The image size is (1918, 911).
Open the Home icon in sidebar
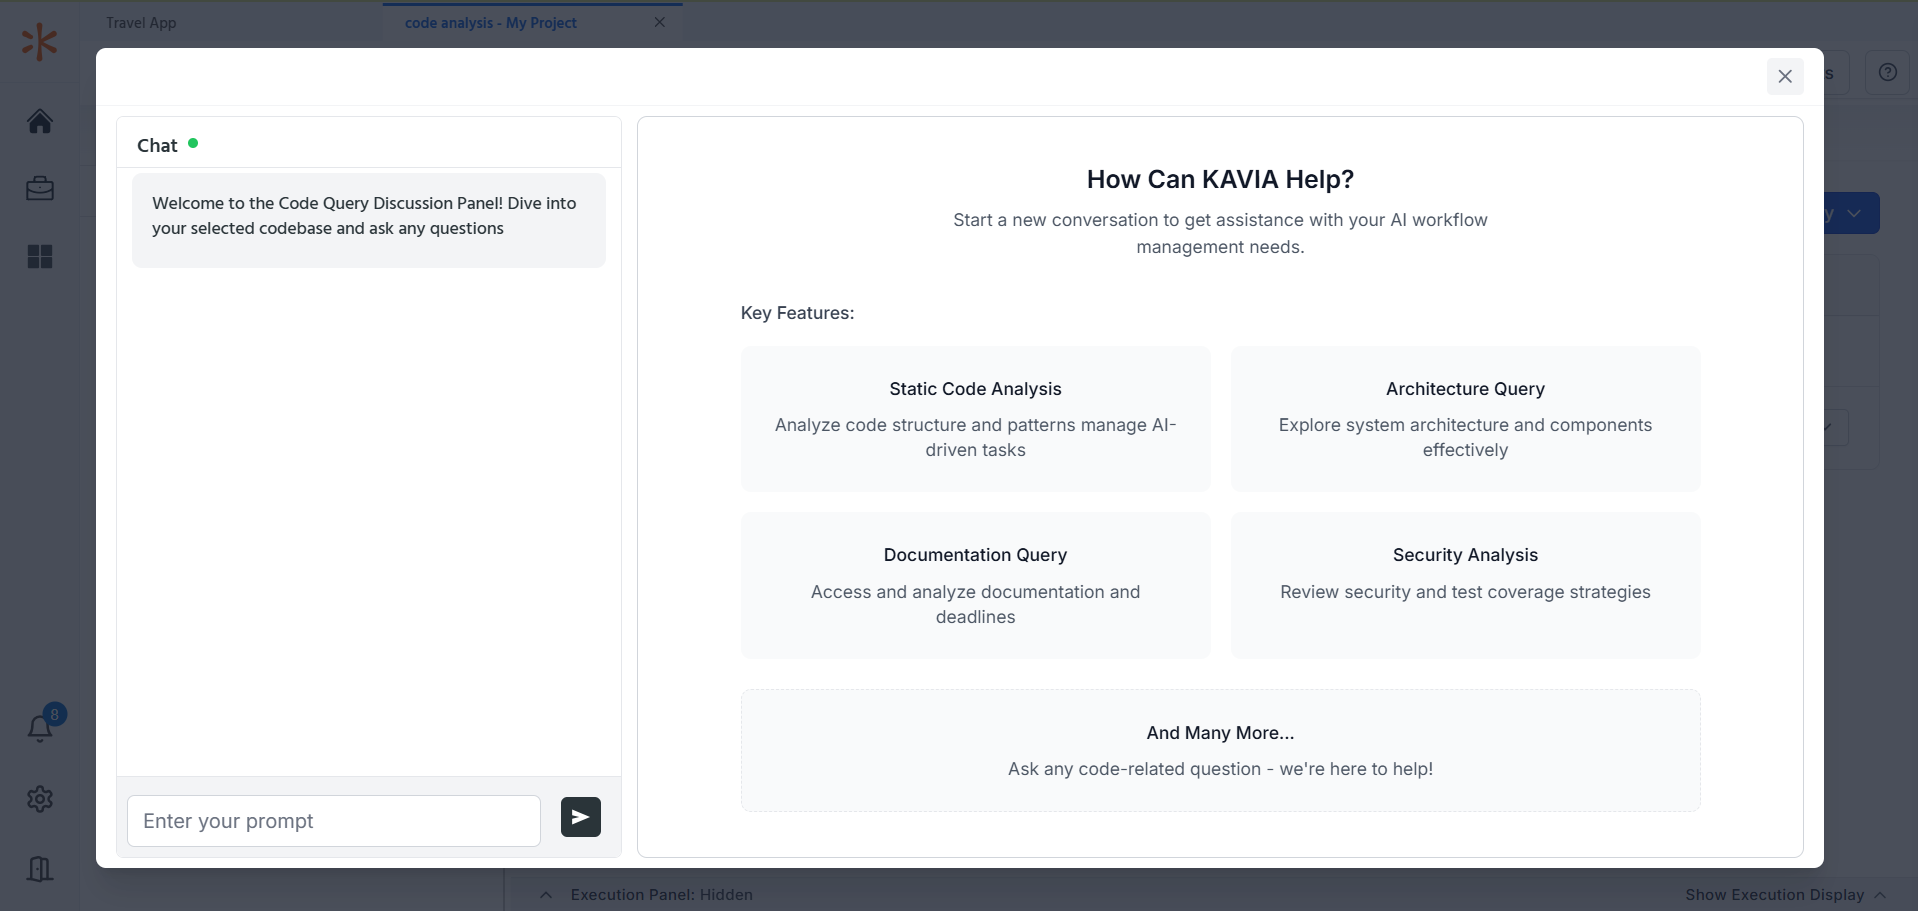(40, 121)
